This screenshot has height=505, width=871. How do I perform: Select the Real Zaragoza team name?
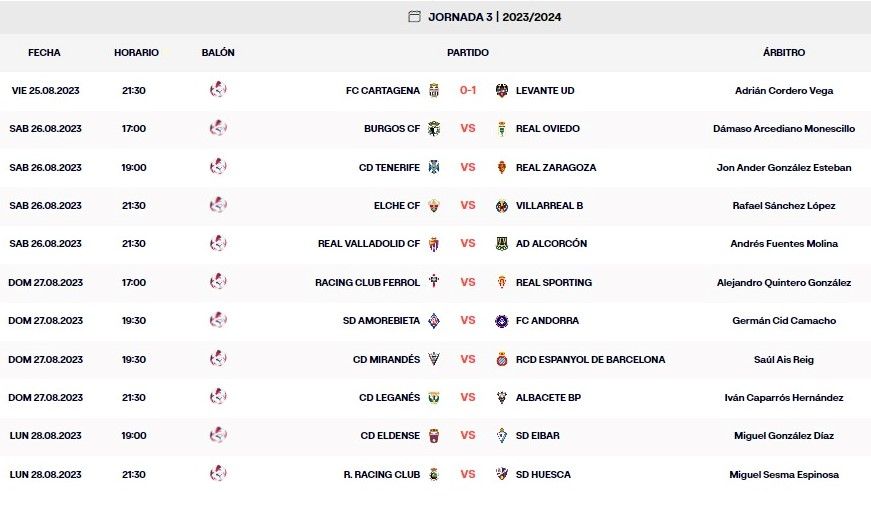click(x=555, y=167)
